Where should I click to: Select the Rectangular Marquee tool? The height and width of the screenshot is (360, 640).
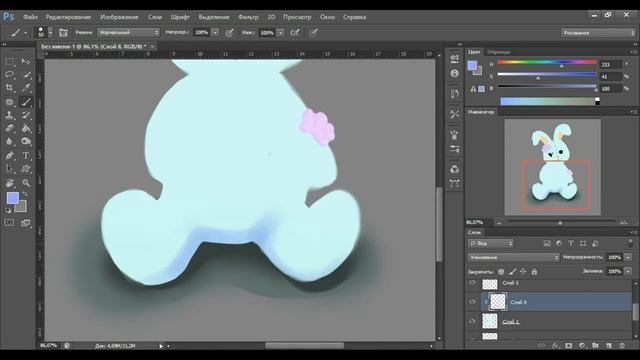coord(9,62)
